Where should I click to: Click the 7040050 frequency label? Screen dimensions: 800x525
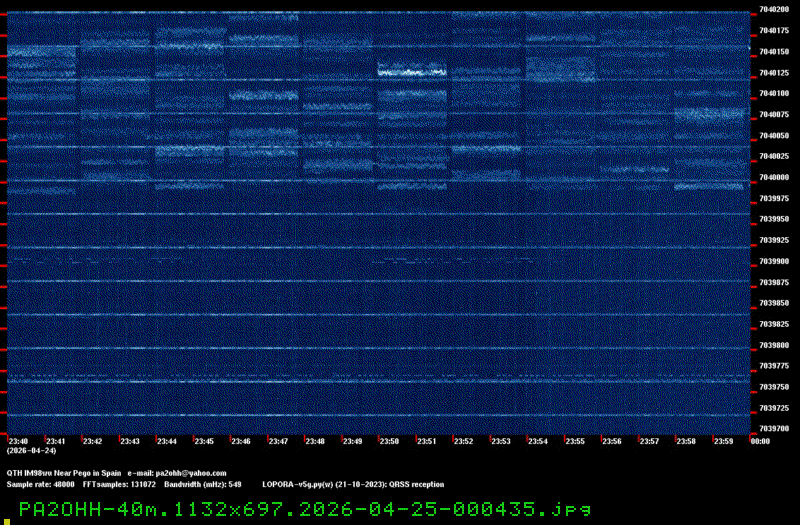774,136
